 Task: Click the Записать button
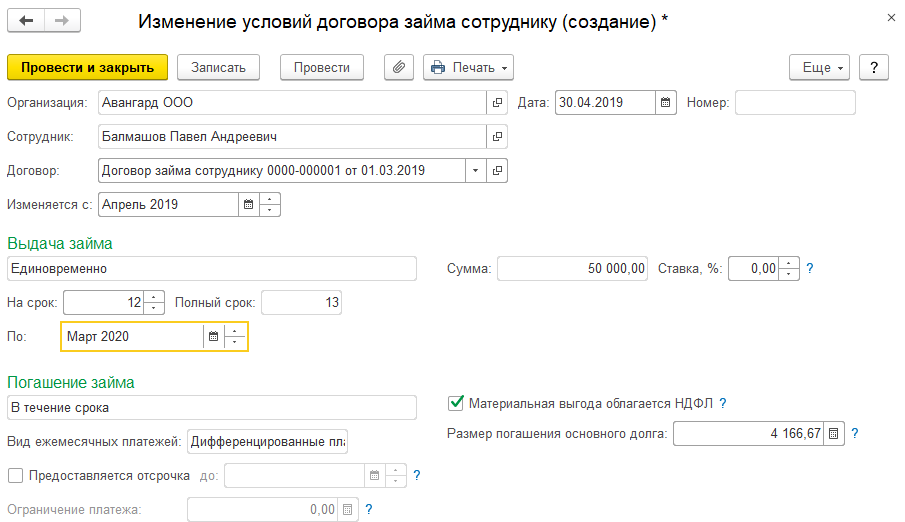[218, 67]
